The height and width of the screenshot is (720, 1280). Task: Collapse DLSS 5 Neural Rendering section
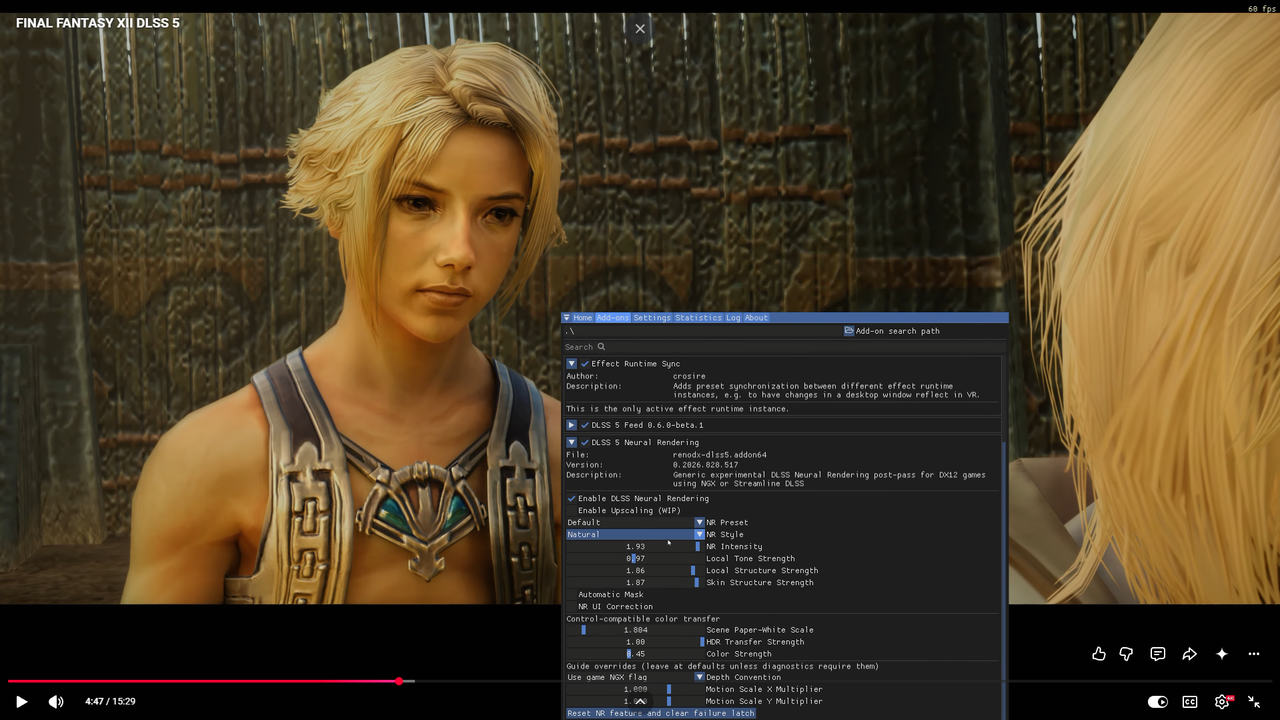(571, 442)
